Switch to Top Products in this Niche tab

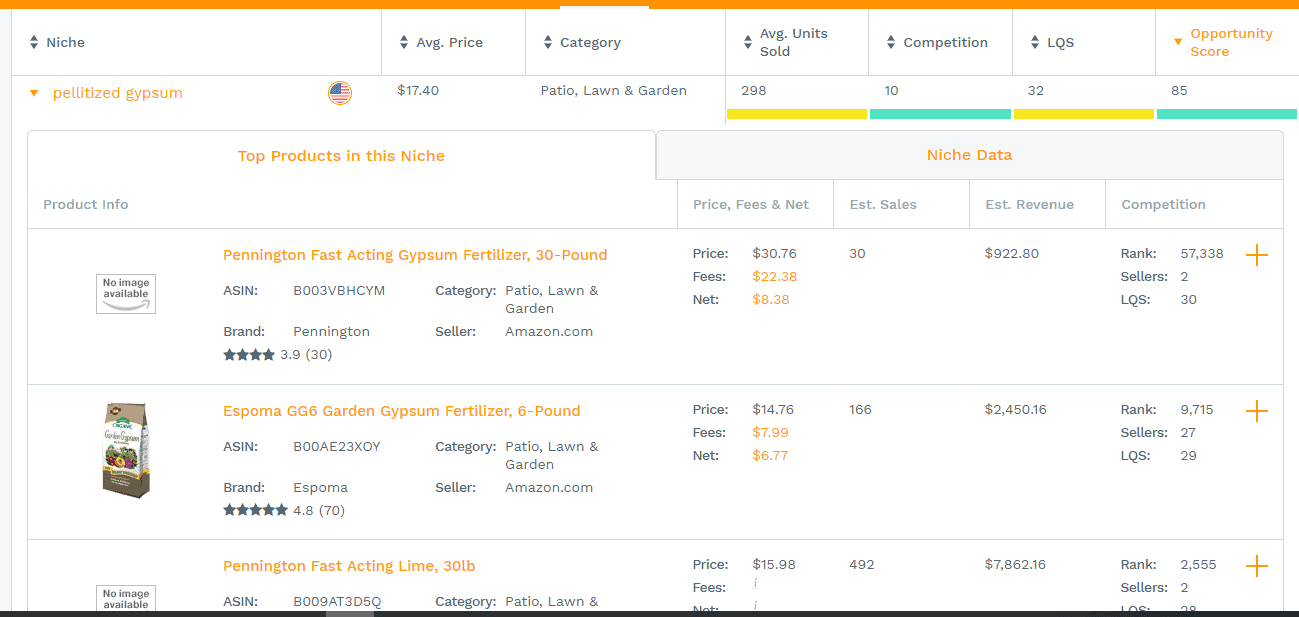click(x=341, y=156)
